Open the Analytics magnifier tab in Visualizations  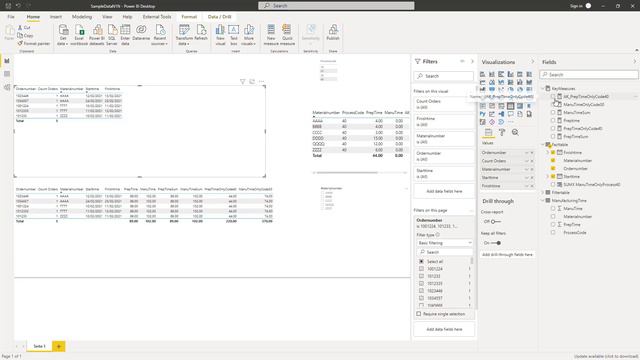(x=515, y=132)
